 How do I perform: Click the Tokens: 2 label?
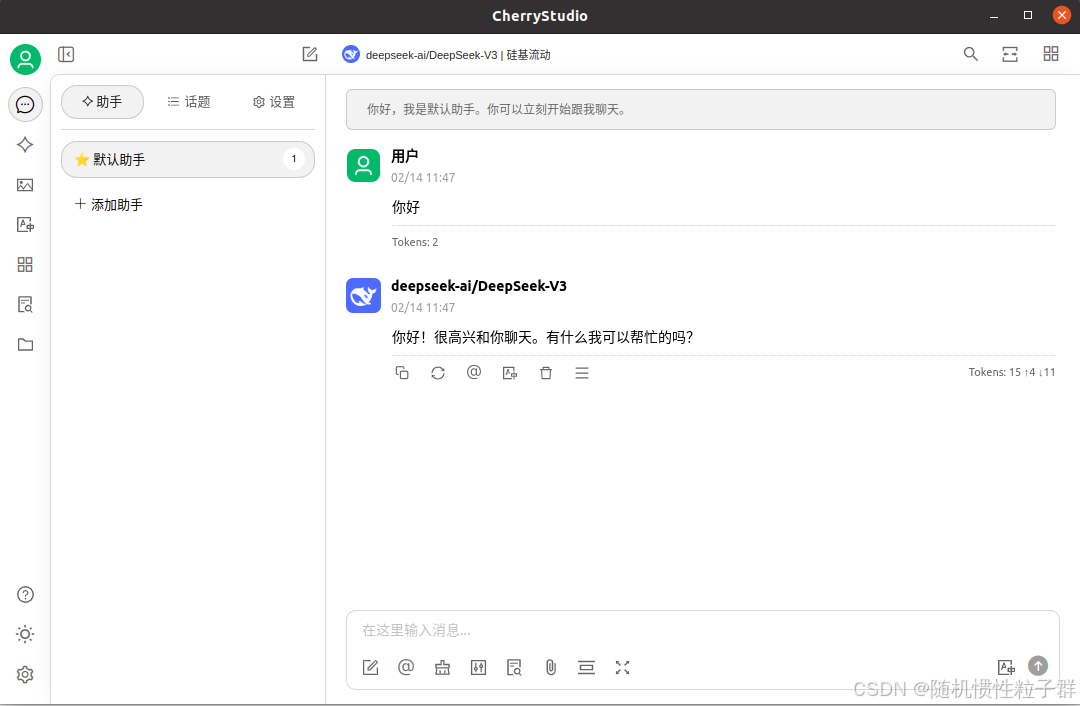point(415,242)
